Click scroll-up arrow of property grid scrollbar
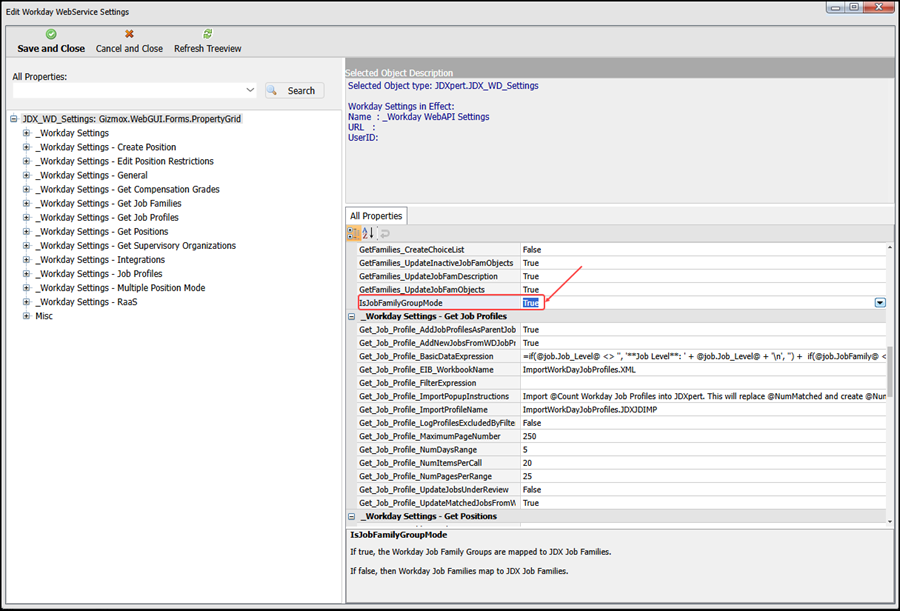Viewport: 900px width, 611px height. (x=890, y=247)
